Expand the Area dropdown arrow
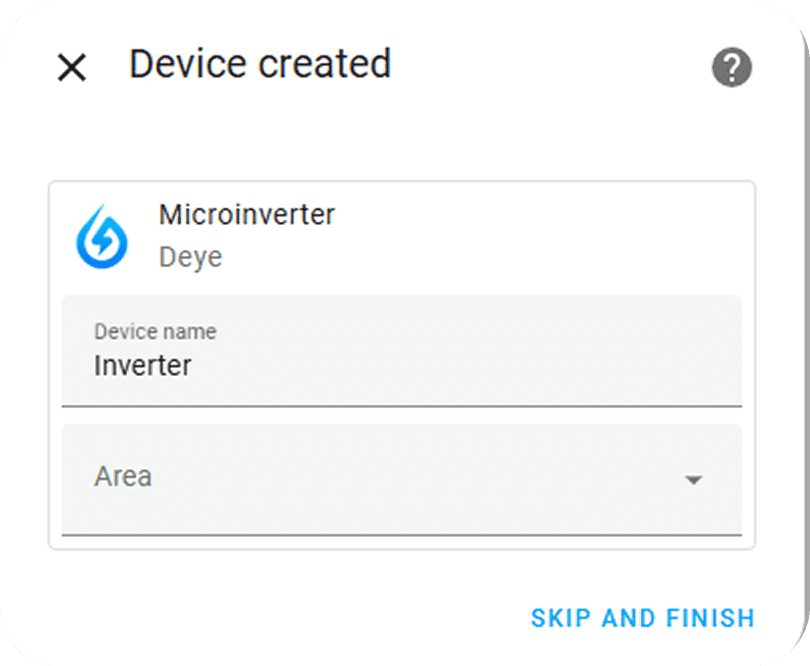Screen dimensions: 810x666 coord(693,480)
